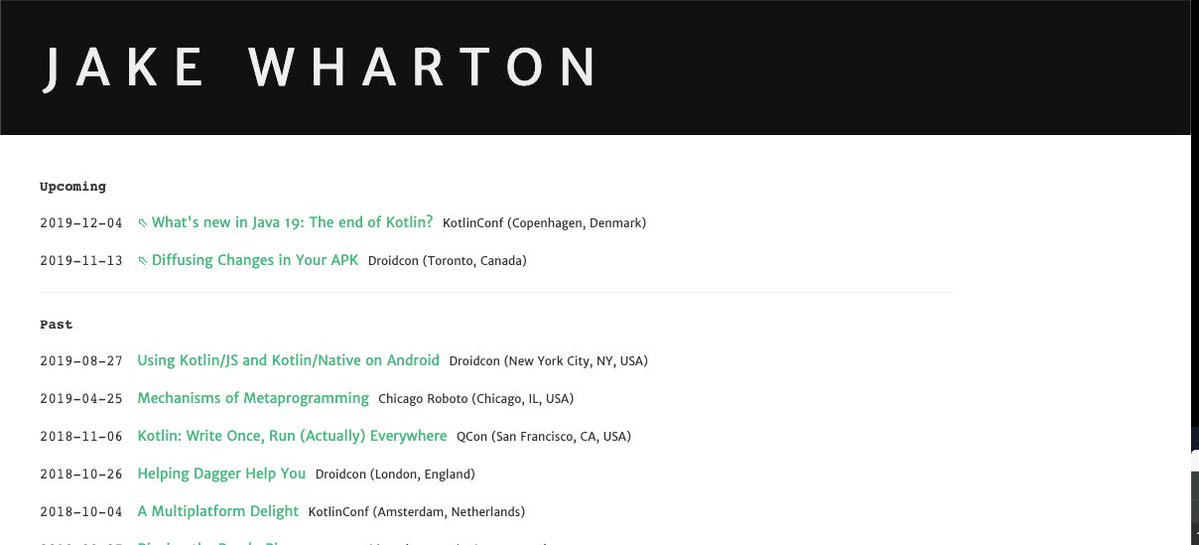Open Kotlin: Write Once, Run (Actually) Everywhere
This screenshot has height=545, width=1199.
tap(292, 436)
